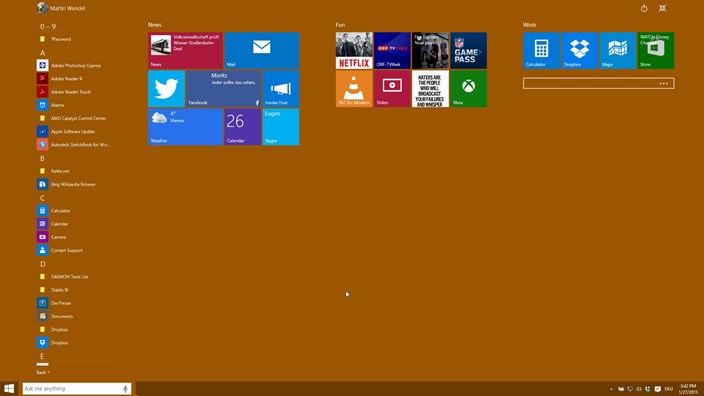Open the Insider Hub tile
704x396 pixels.
[x=281, y=88]
